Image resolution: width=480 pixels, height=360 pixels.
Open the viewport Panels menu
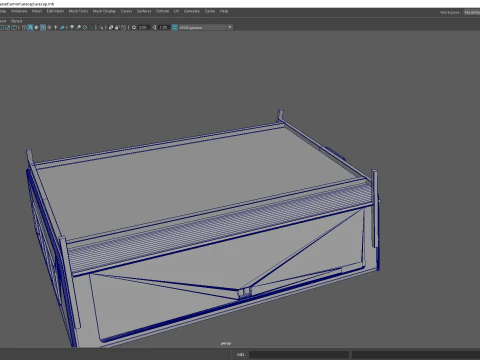pos(17,21)
